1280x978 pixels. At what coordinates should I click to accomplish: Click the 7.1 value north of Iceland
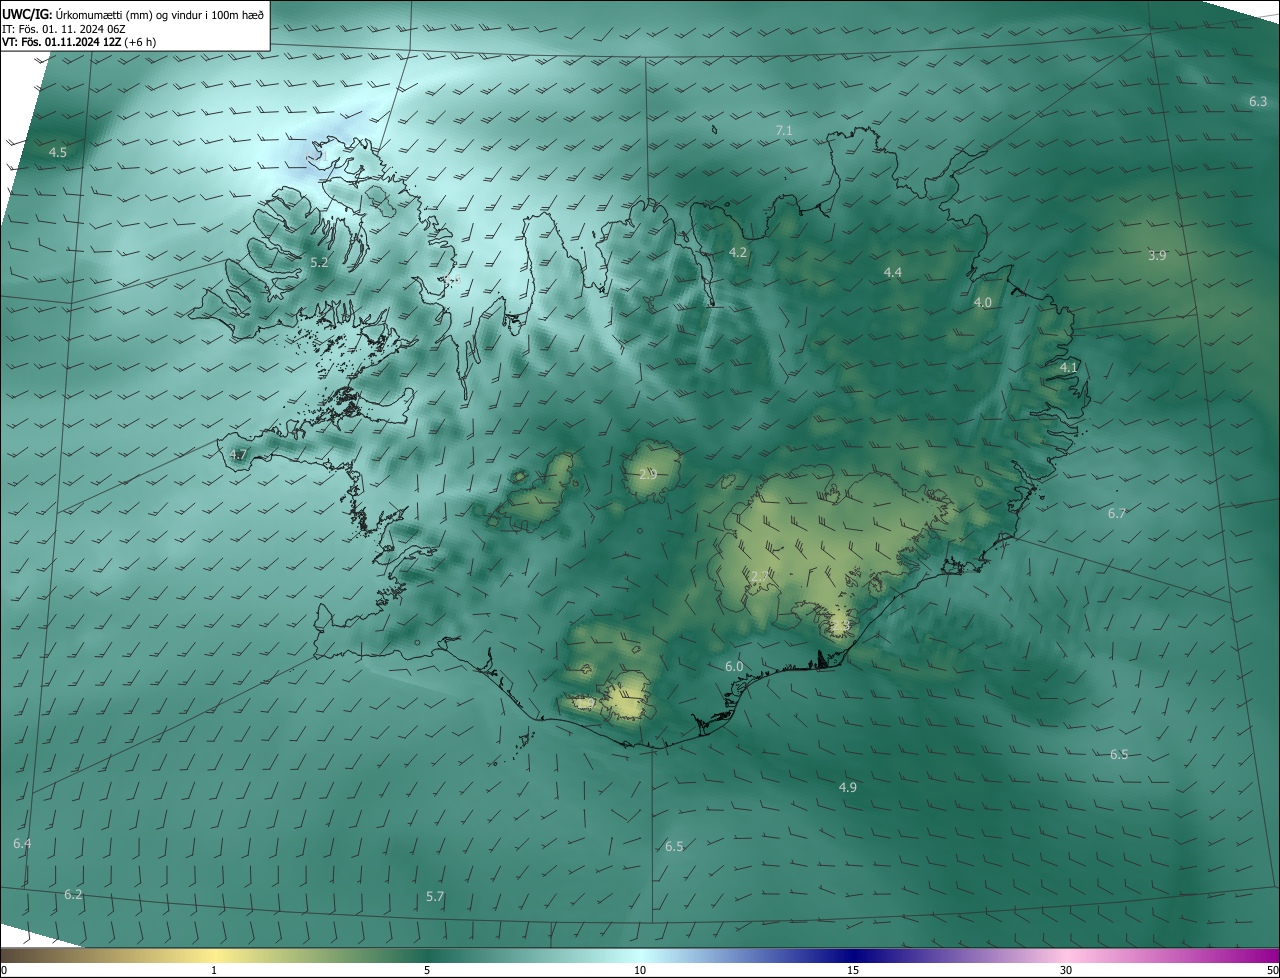(x=784, y=131)
